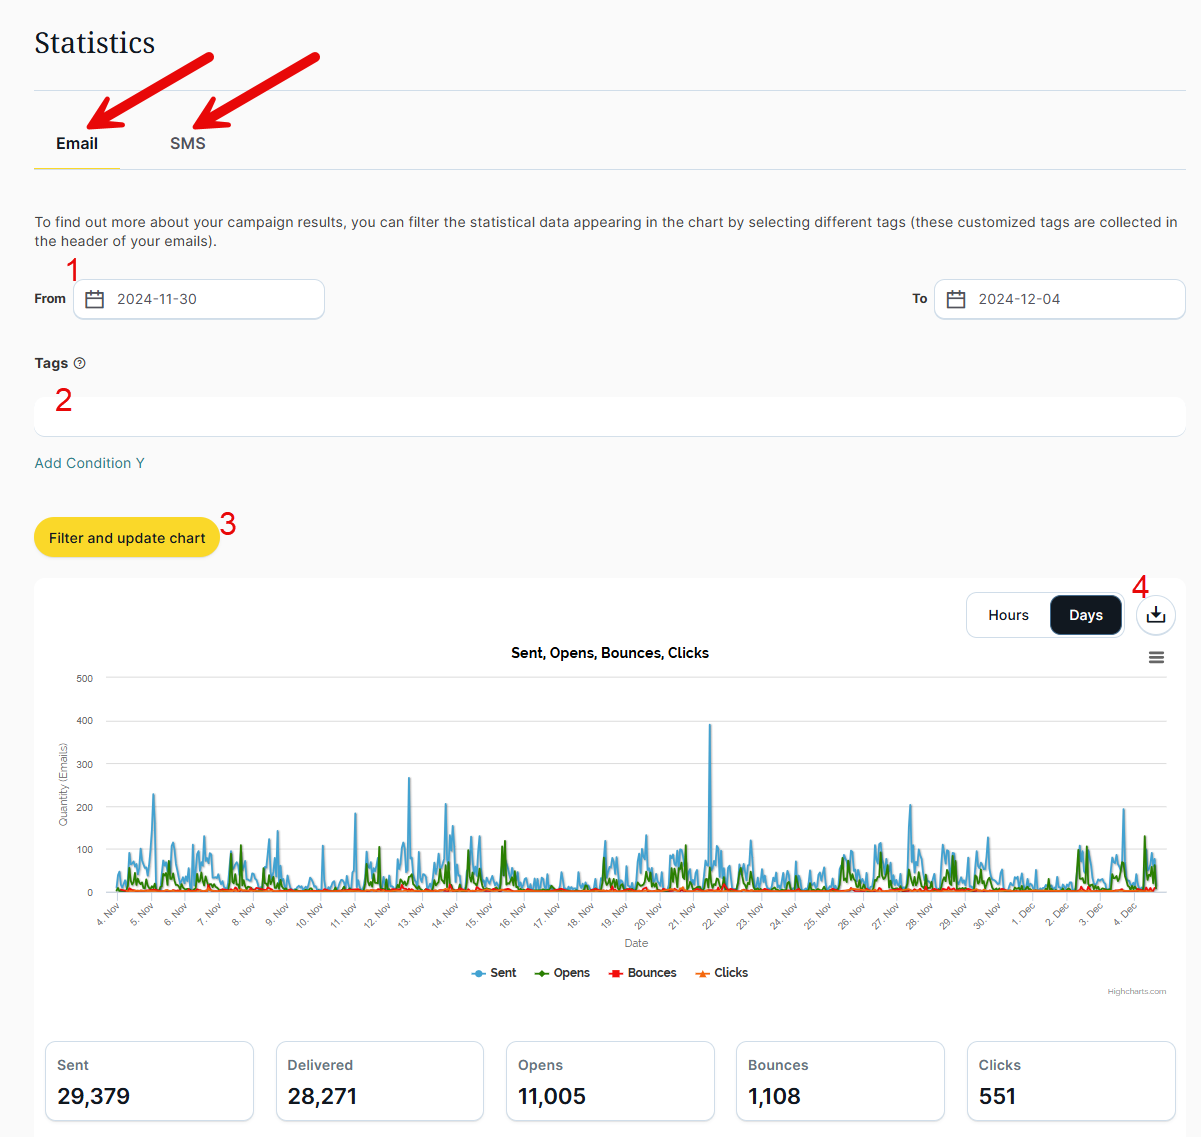1201x1137 pixels.
Task: Switch chart view to Hours
Action: click(1008, 615)
